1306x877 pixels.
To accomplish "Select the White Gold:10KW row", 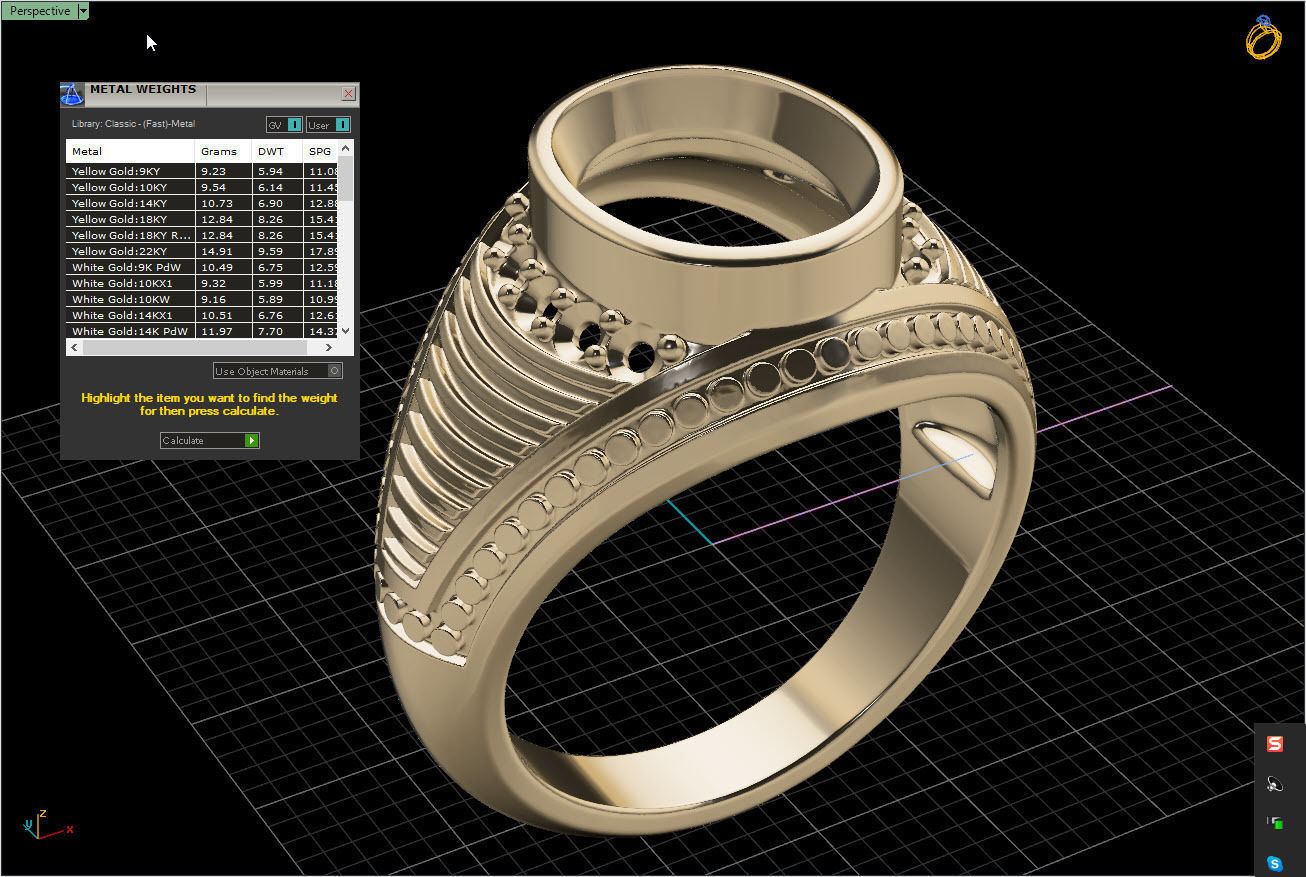I will pyautogui.click(x=202, y=299).
